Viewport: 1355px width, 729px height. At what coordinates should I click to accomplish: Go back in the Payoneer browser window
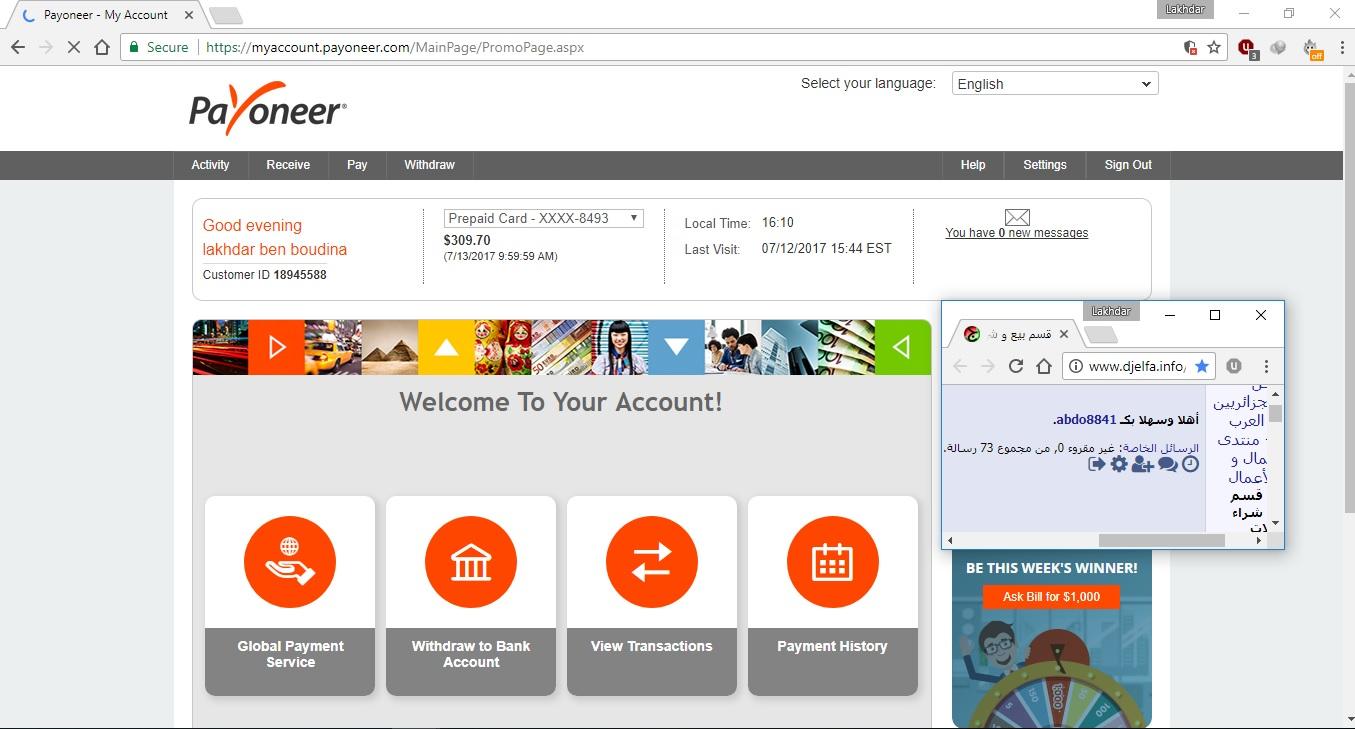pyautogui.click(x=18, y=47)
